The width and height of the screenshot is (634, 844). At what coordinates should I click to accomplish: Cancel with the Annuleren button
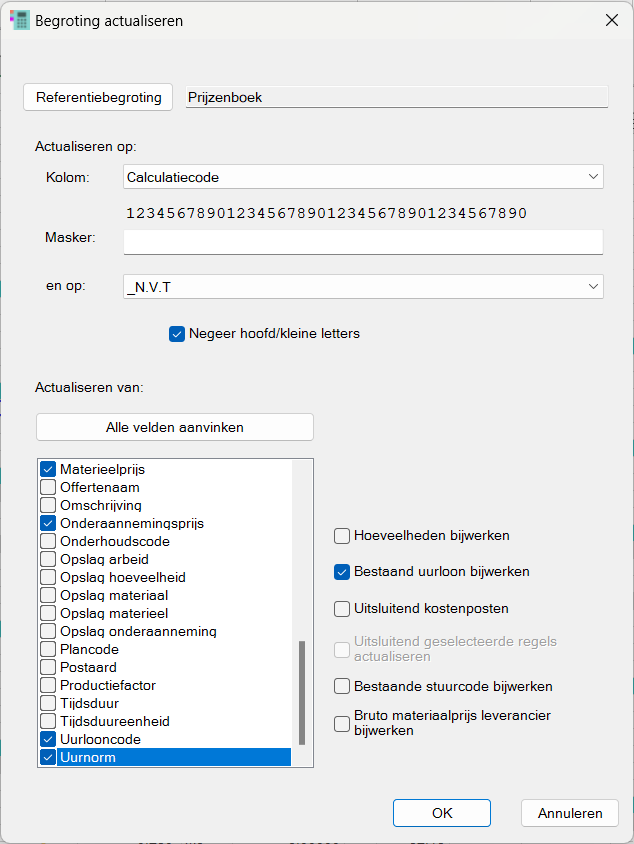coord(570,813)
